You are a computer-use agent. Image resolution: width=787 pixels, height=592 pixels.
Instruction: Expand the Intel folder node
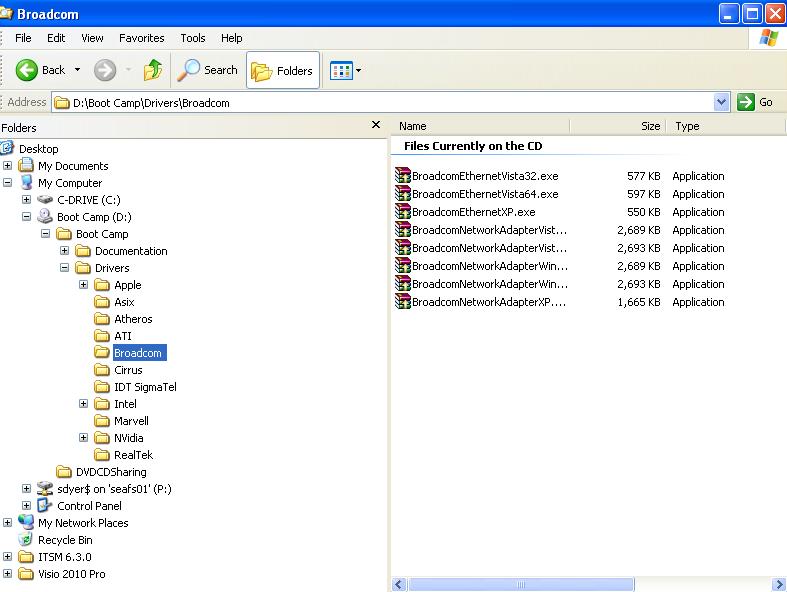coord(83,404)
